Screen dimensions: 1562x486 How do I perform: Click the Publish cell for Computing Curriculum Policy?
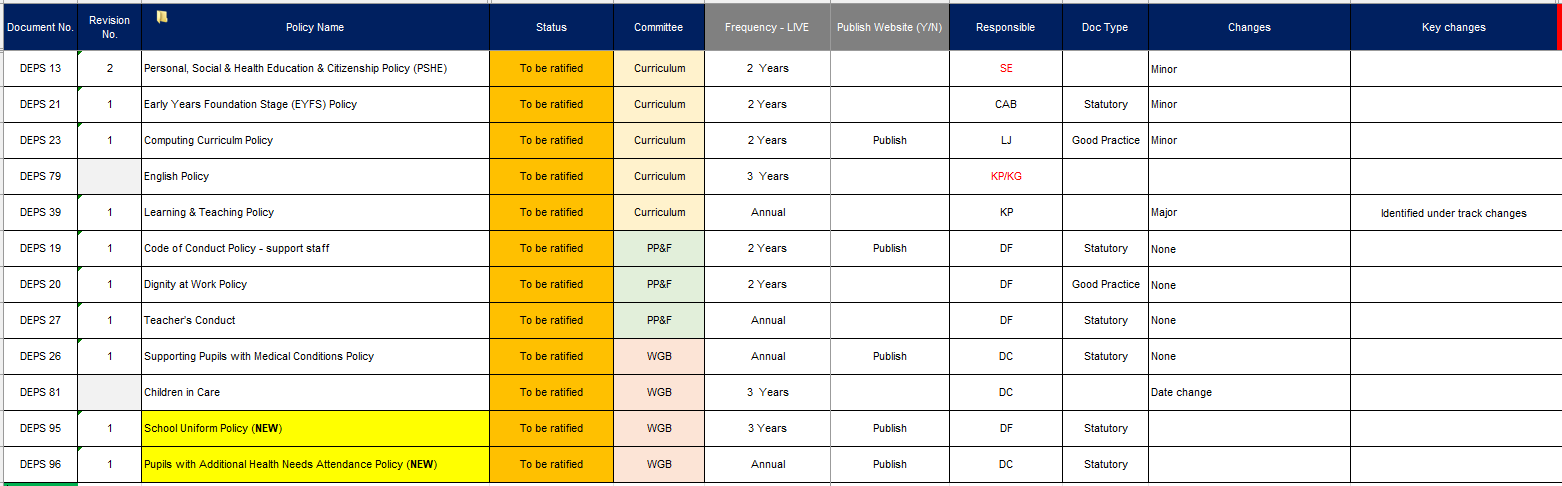pos(889,141)
